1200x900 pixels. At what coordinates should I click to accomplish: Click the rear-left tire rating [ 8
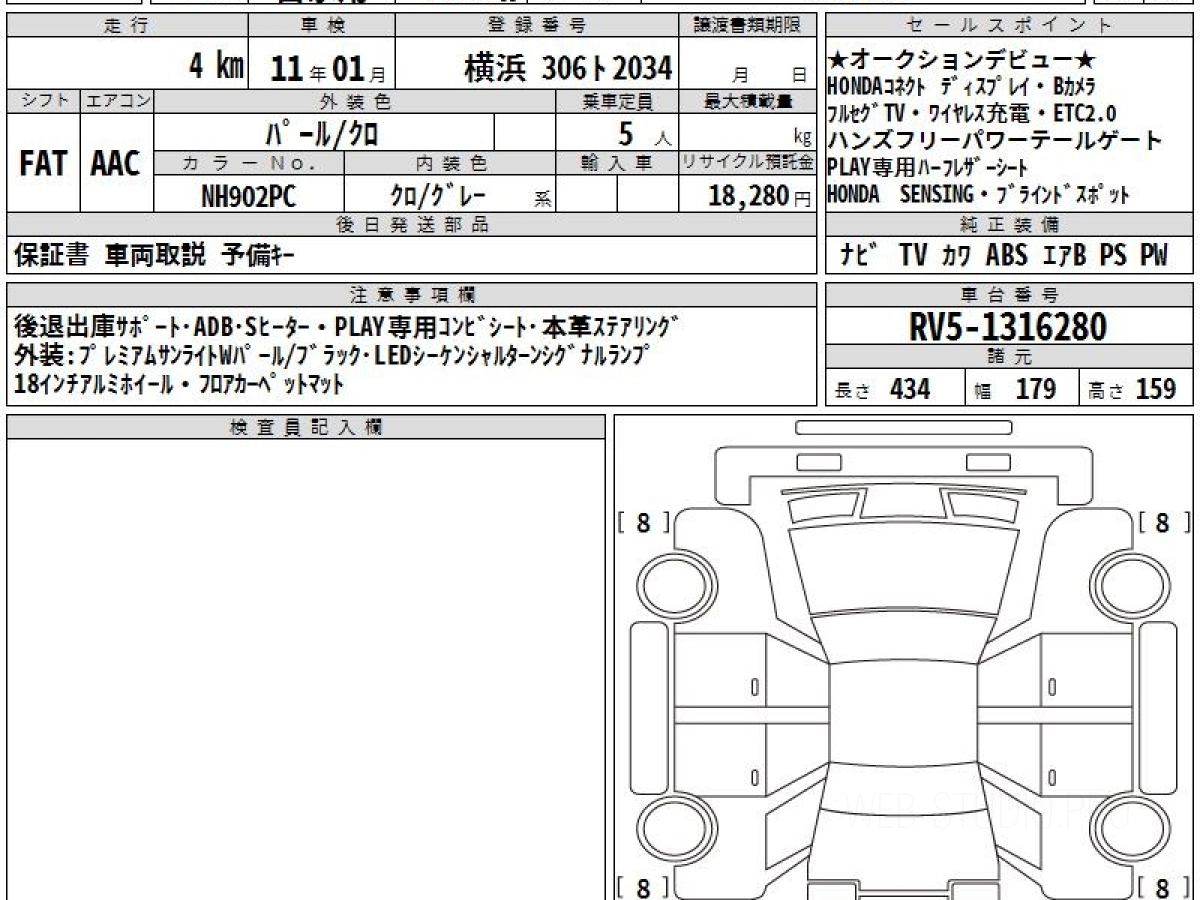pos(643,888)
